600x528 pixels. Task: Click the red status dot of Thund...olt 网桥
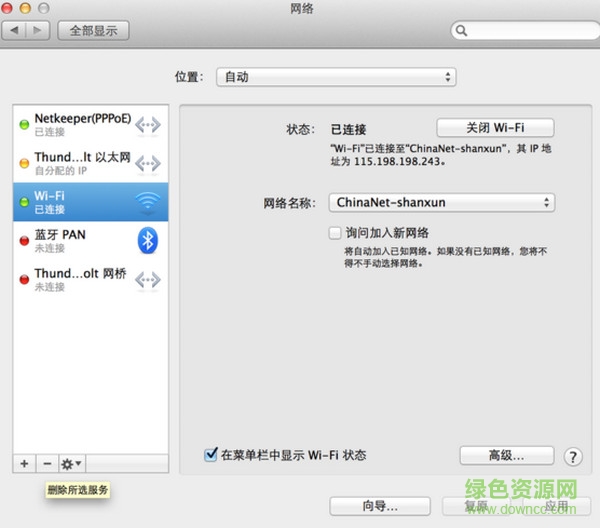[x=24, y=280]
